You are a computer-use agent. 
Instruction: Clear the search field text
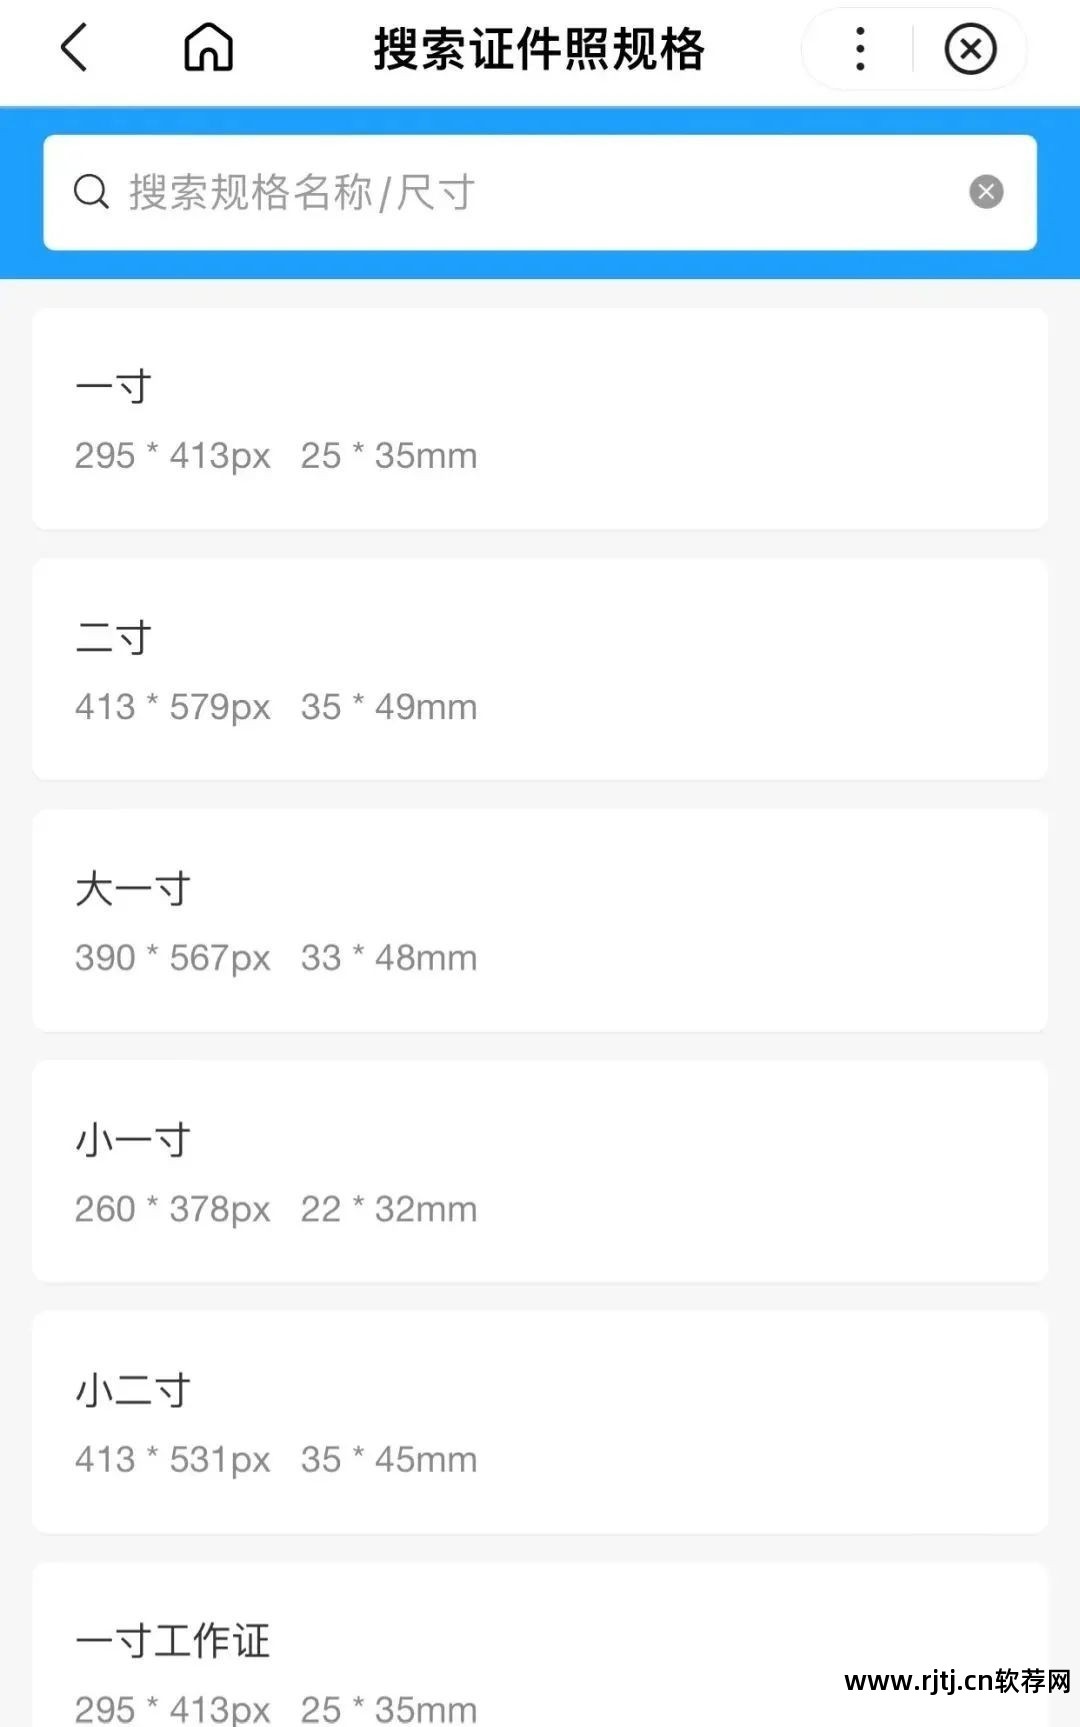(986, 192)
